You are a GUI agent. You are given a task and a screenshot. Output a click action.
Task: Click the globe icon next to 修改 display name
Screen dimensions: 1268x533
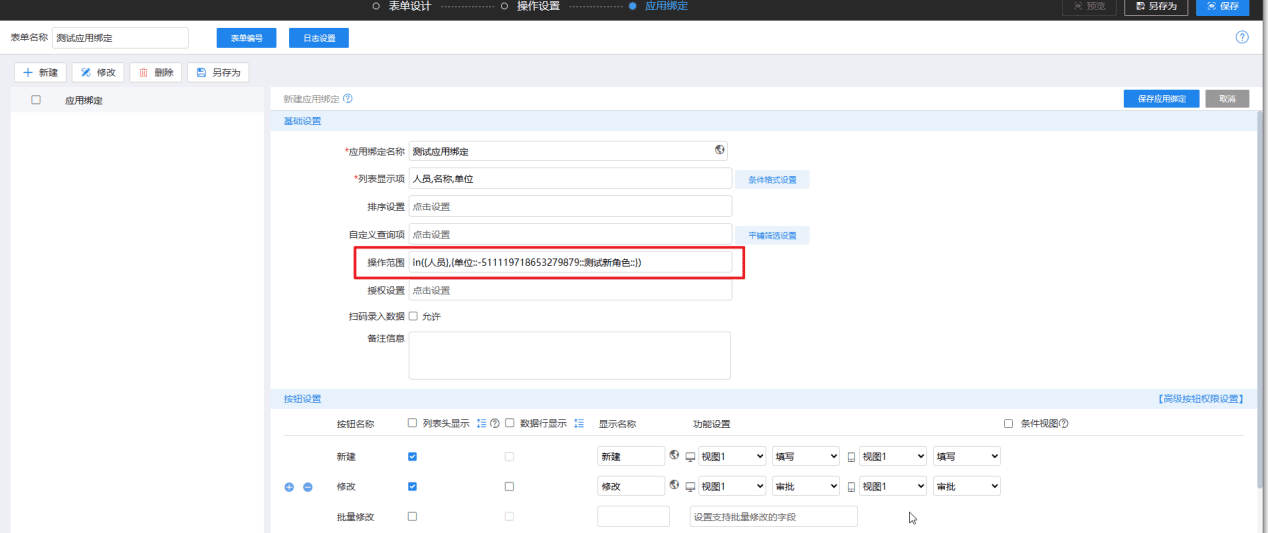(674, 485)
